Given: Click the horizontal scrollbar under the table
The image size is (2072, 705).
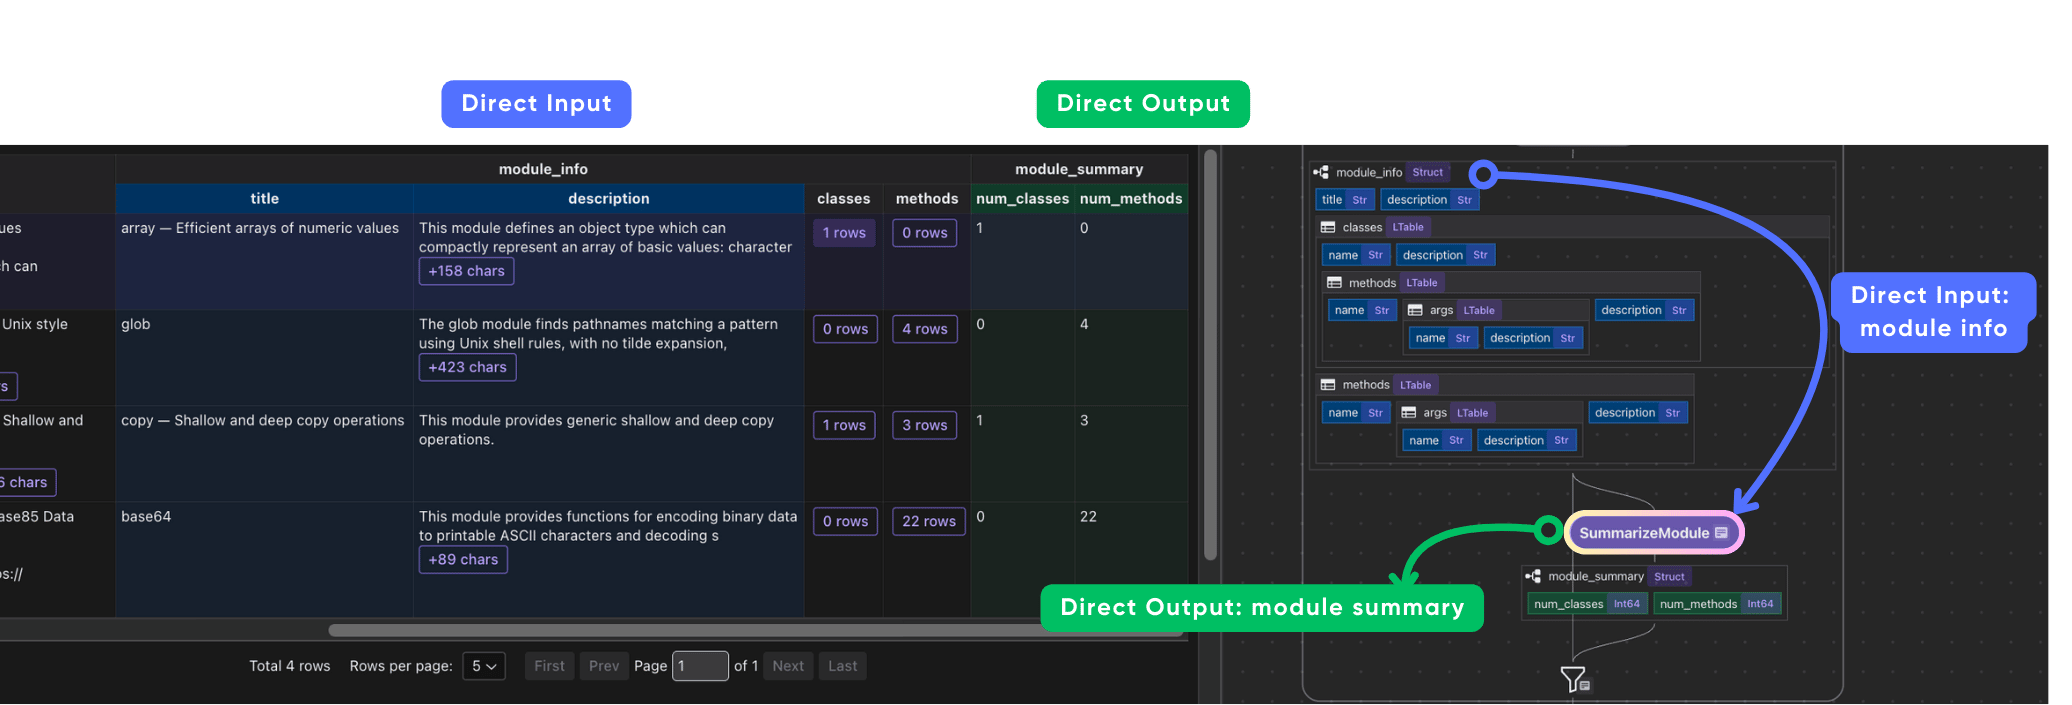Looking at the screenshot, I should [x=700, y=630].
